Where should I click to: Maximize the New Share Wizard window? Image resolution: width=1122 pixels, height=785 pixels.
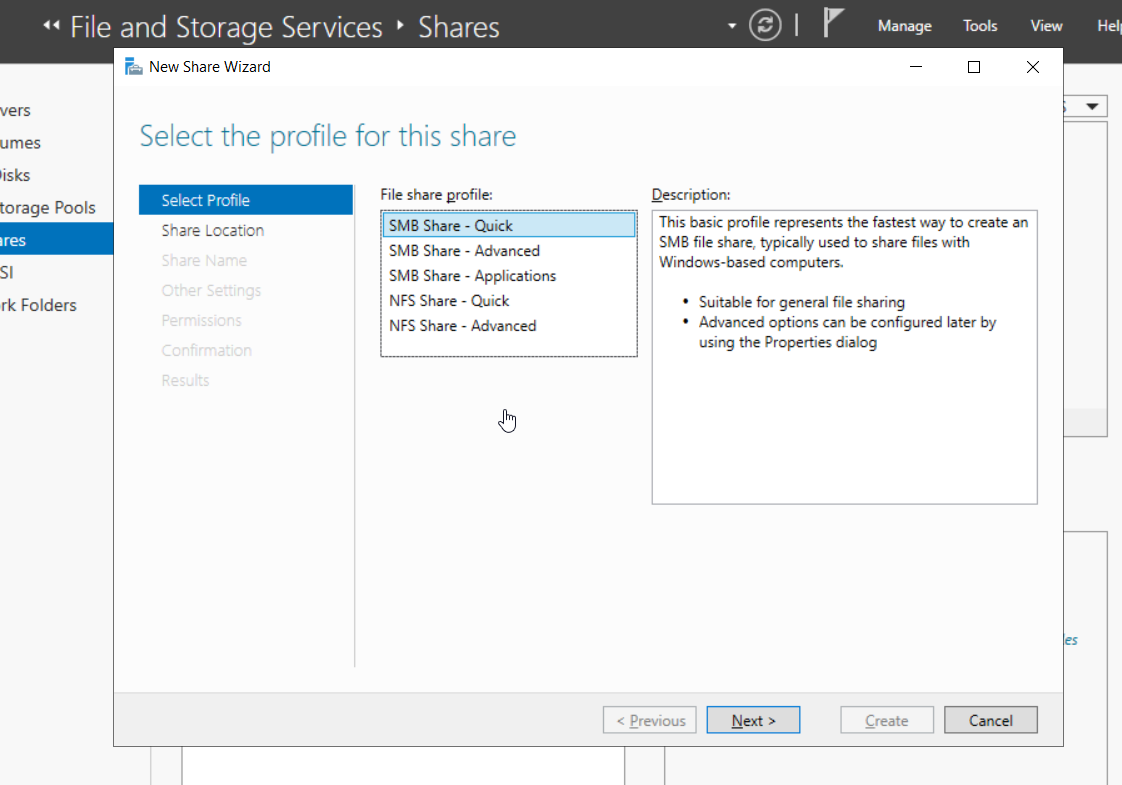tap(974, 67)
